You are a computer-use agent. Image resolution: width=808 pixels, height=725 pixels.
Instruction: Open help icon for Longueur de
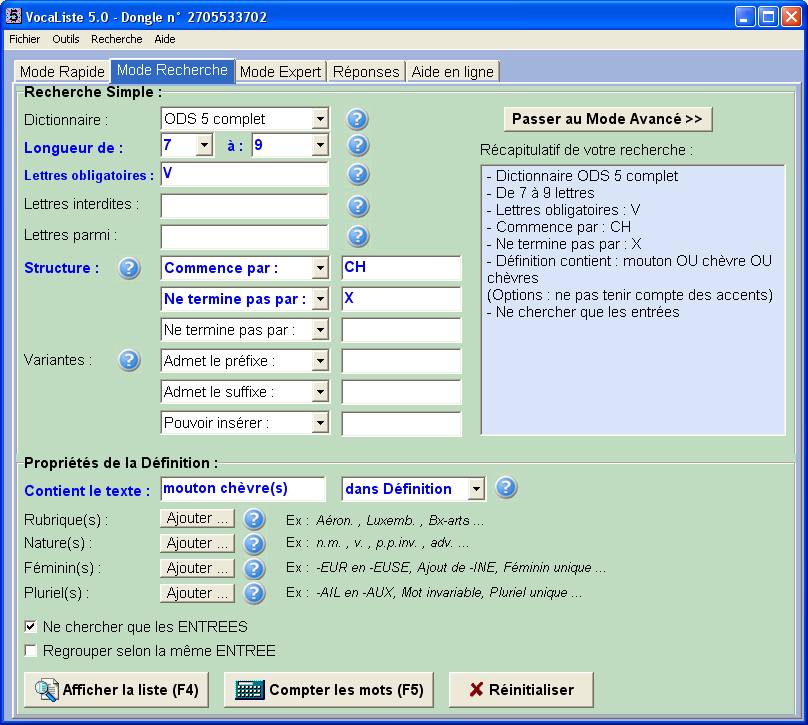pos(358,145)
